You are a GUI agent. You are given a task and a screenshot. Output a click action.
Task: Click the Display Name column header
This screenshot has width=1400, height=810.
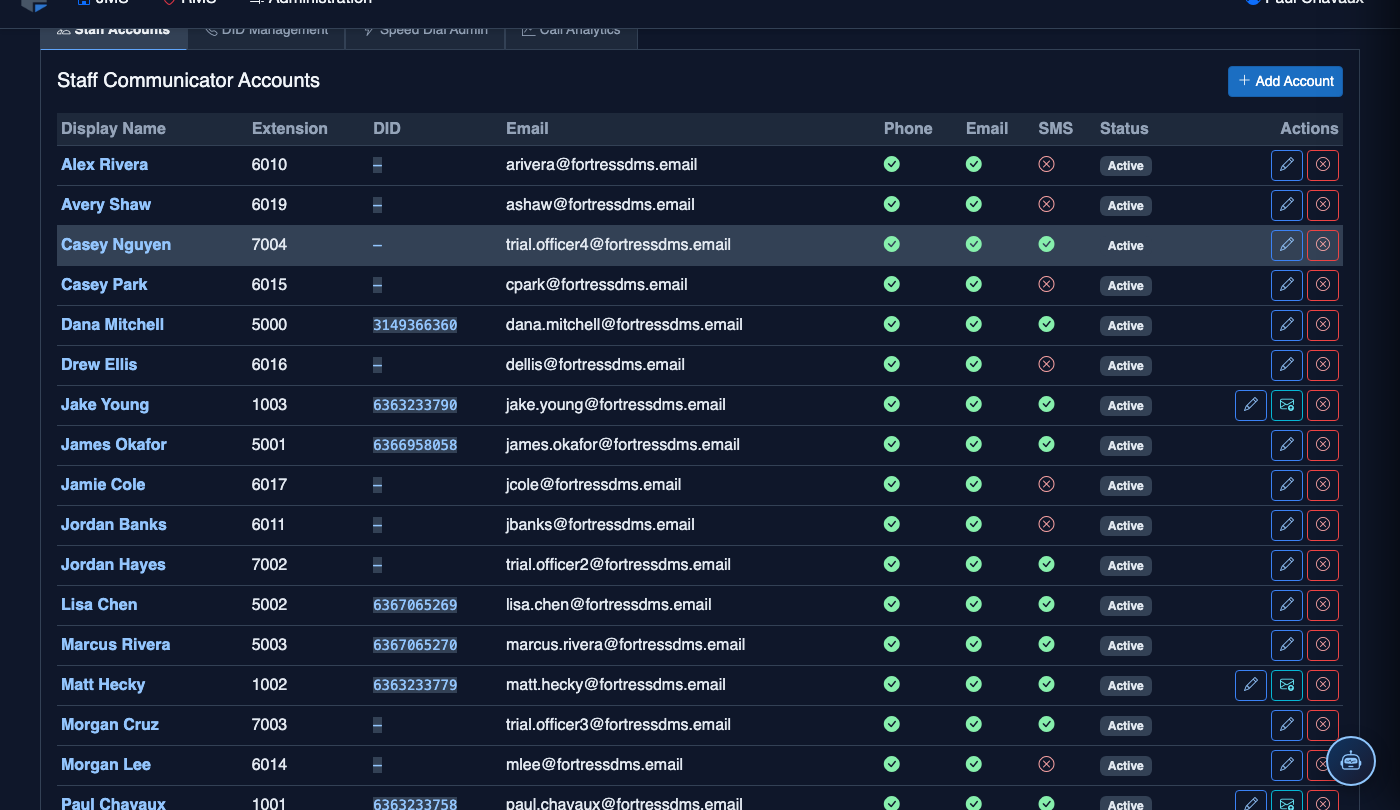point(113,128)
